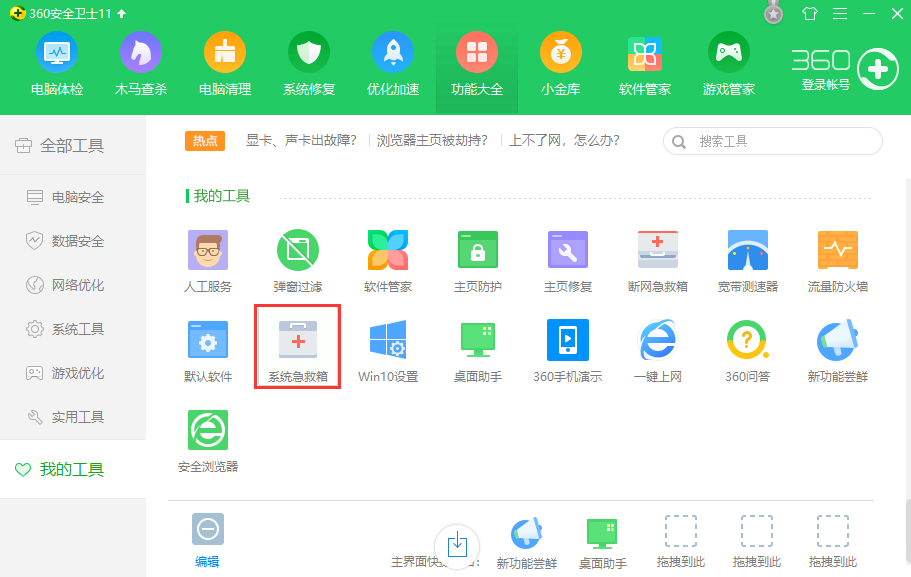Click the medal badge icon in title bar
The image size is (911, 577).
[773, 13]
